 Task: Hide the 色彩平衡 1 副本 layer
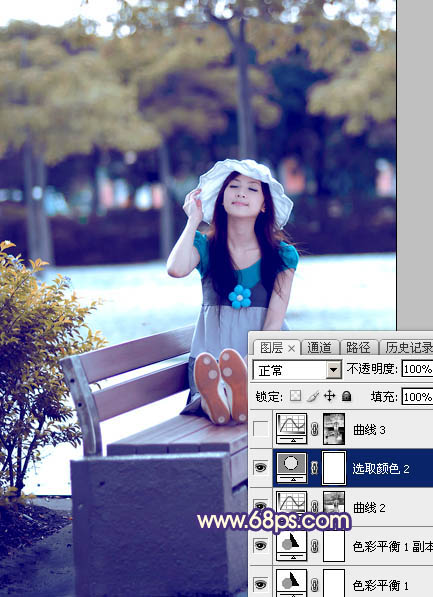[x=260, y=546]
